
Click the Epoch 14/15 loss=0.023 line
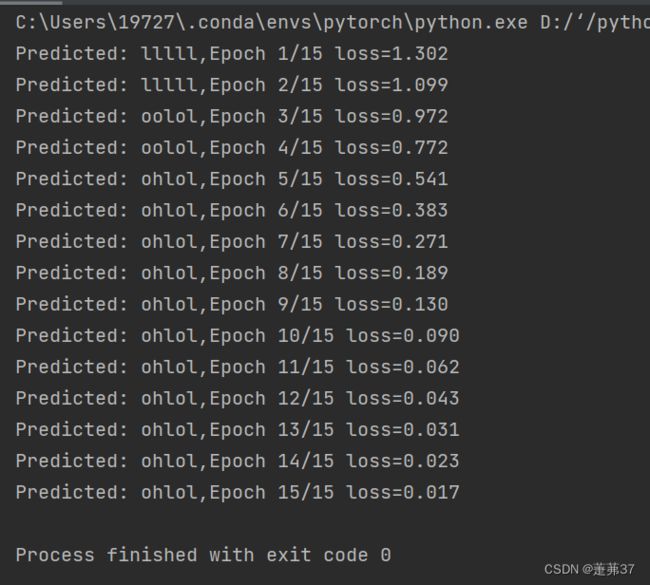coord(238,461)
